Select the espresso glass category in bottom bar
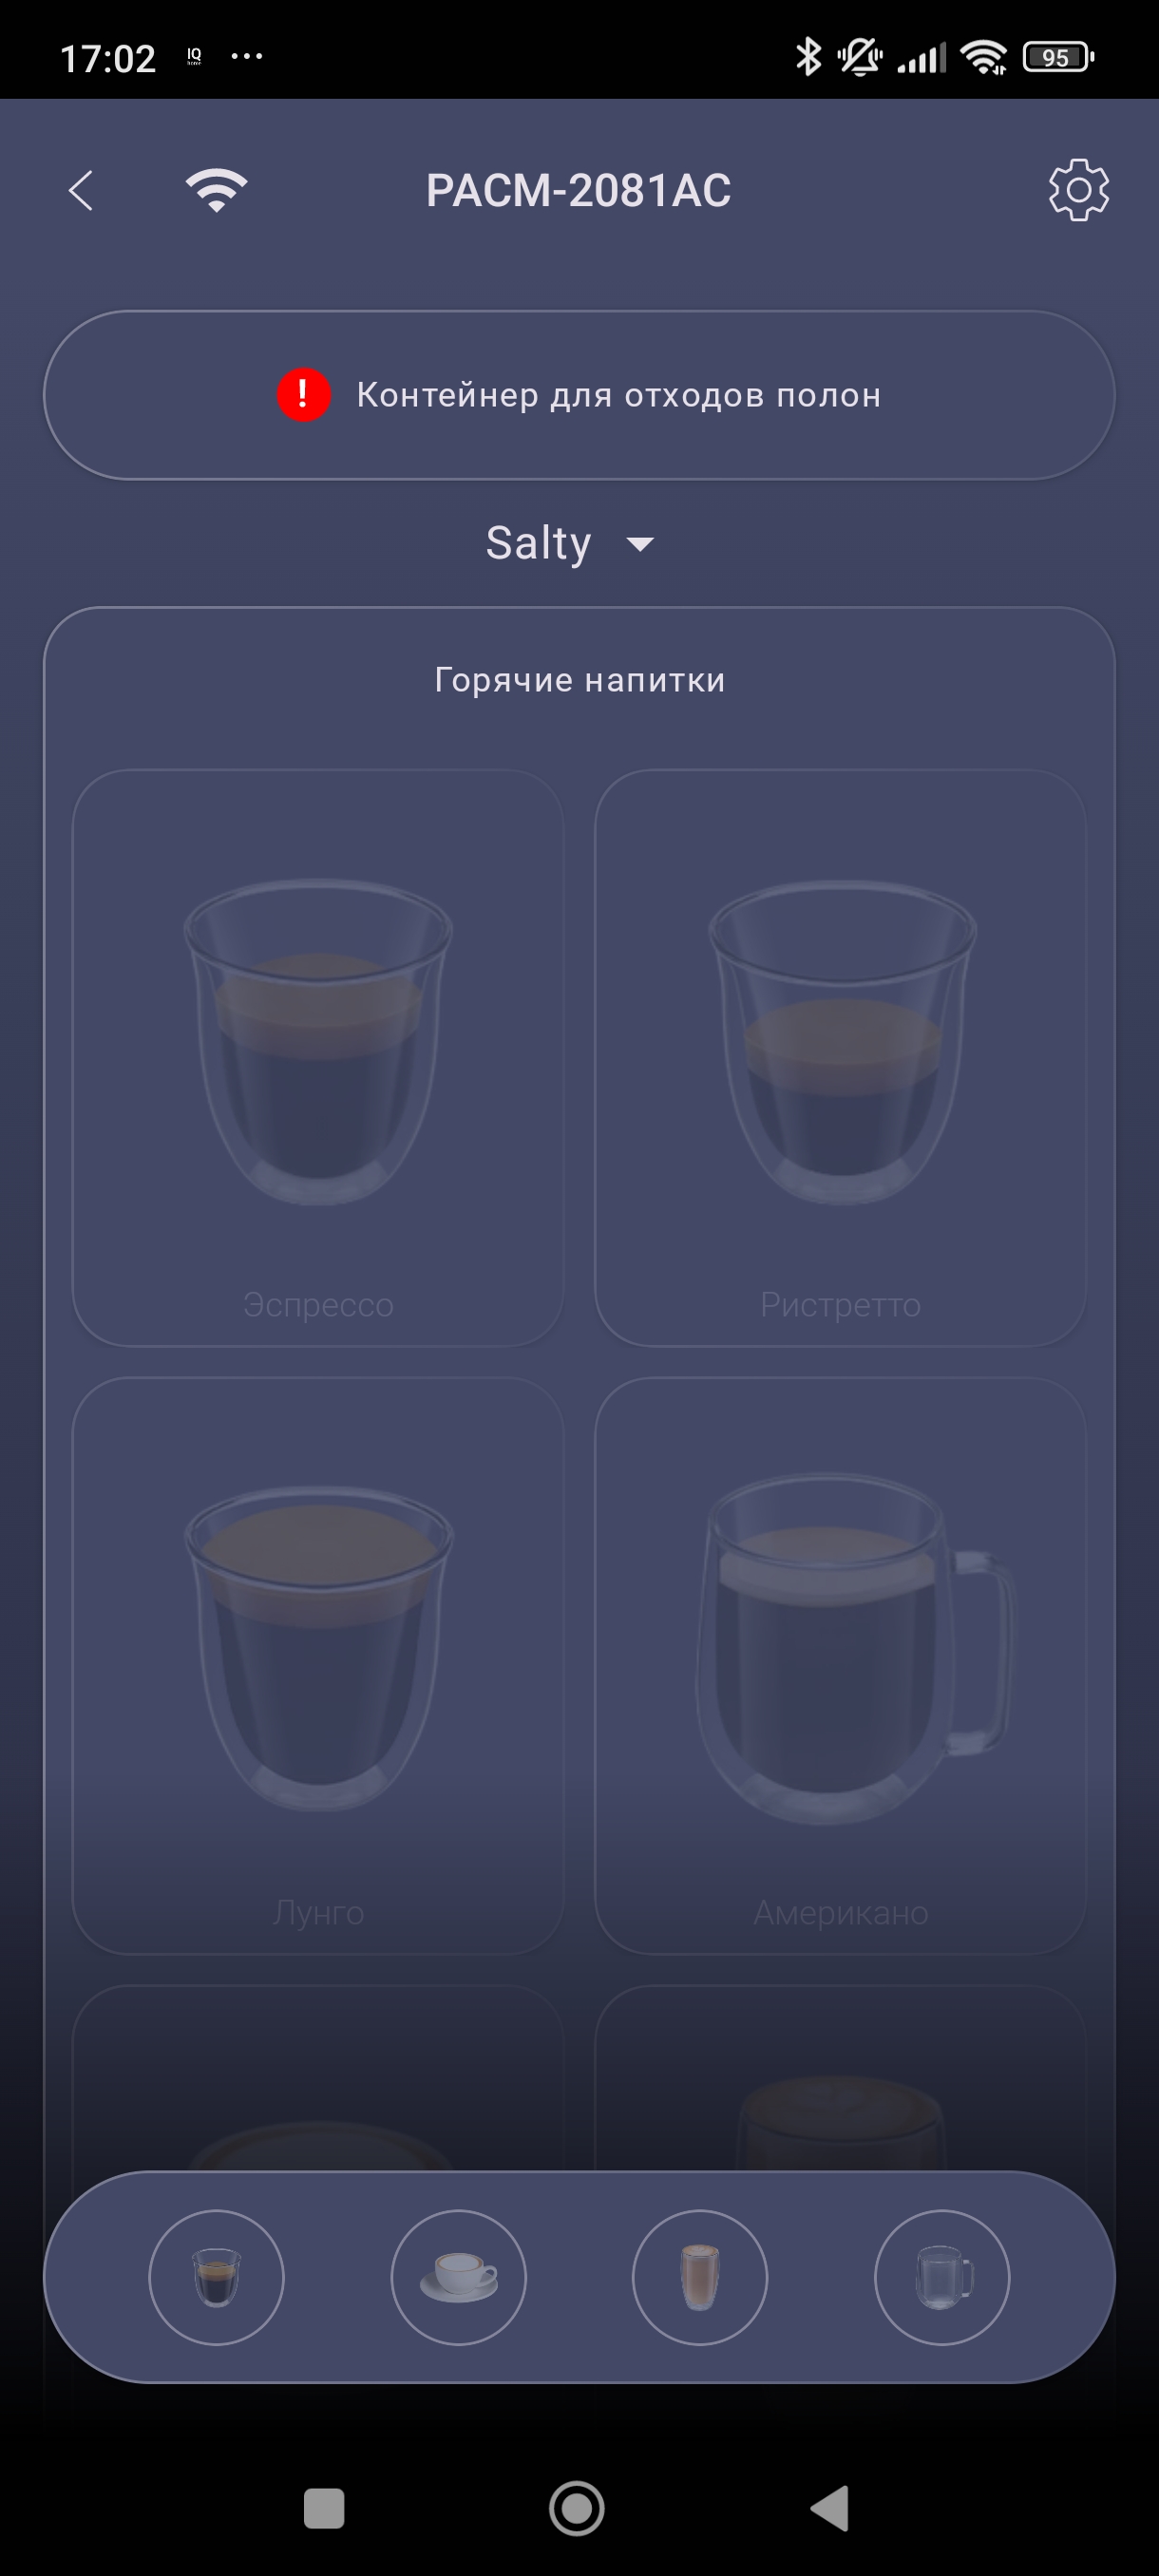 (216, 2277)
